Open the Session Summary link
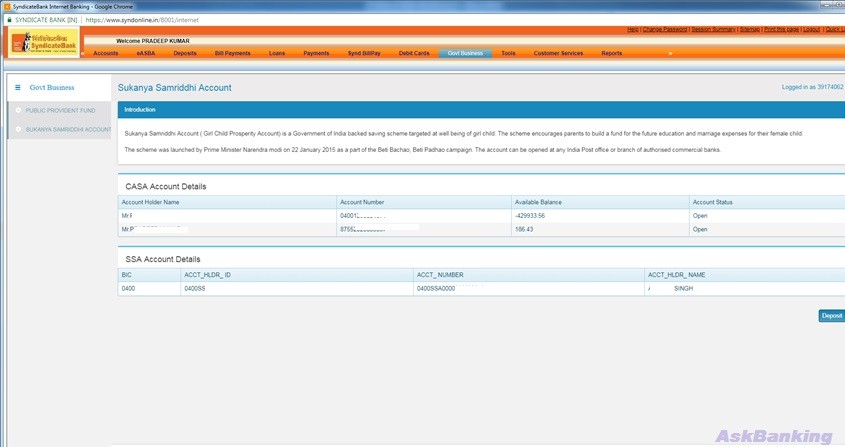The width and height of the screenshot is (845, 447). pos(714,29)
